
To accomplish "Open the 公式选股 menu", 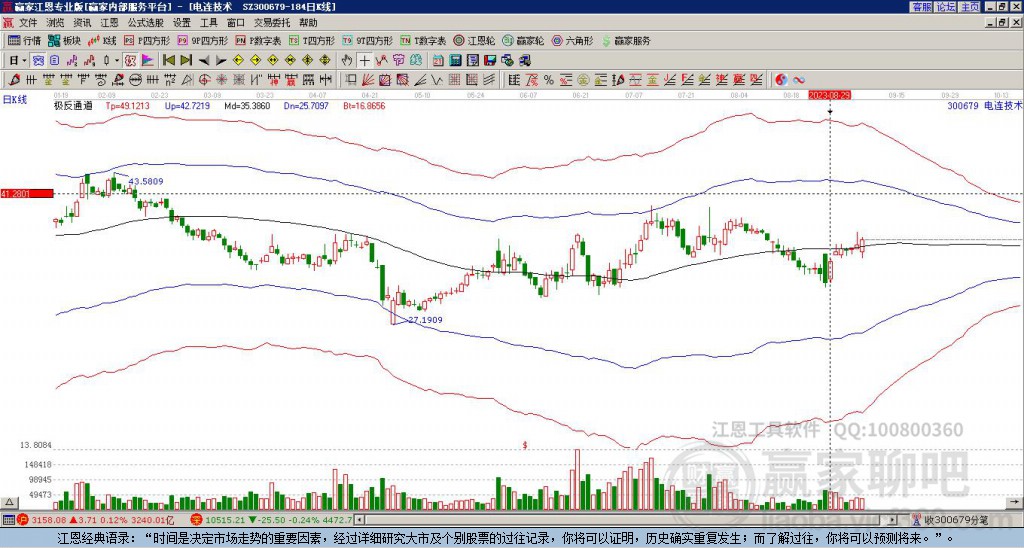I will click(146, 23).
